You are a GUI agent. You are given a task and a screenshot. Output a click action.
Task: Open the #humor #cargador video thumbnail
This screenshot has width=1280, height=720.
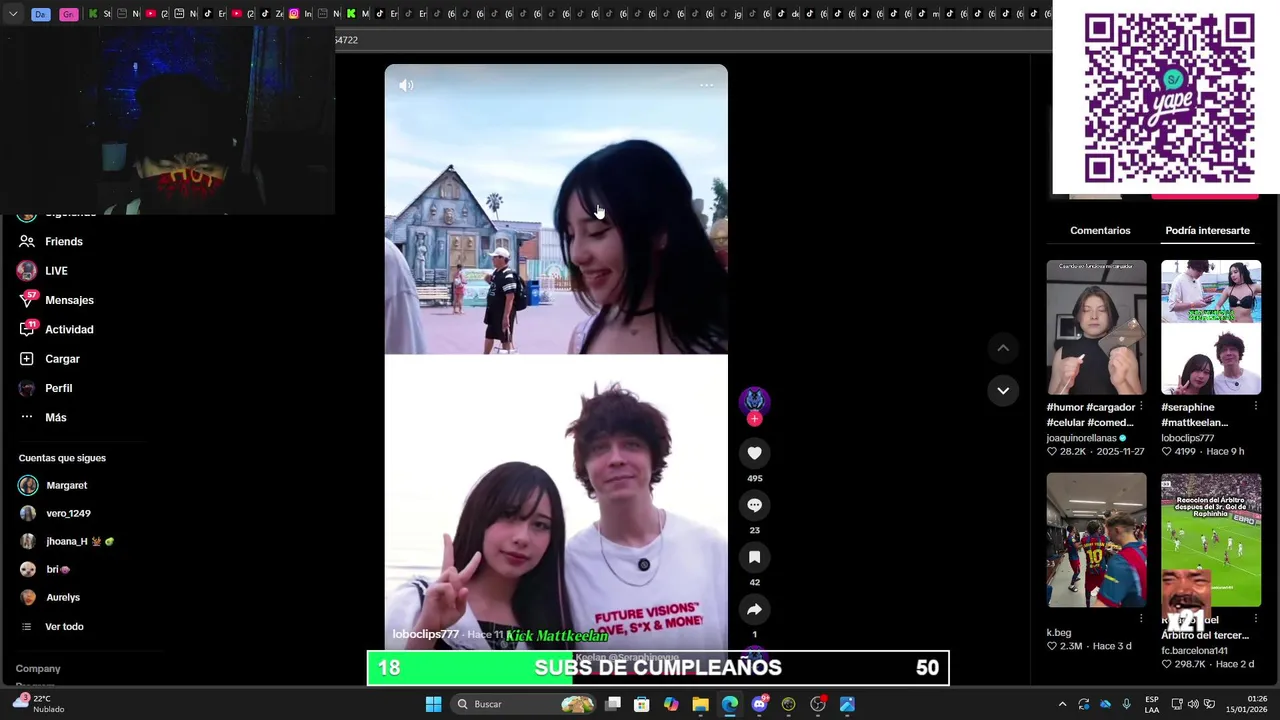[x=1096, y=327]
